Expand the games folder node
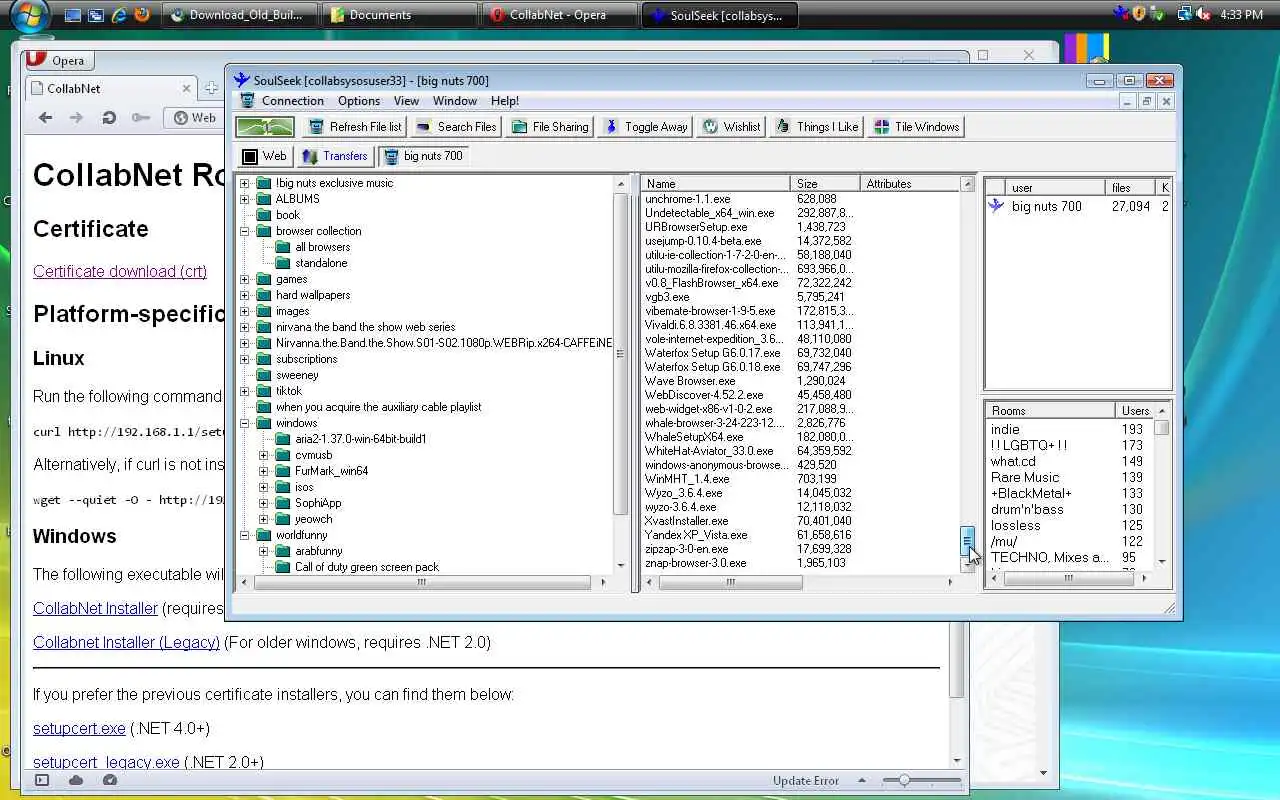Image resolution: width=1280 pixels, height=800 pixels. [x=245, y=279]
